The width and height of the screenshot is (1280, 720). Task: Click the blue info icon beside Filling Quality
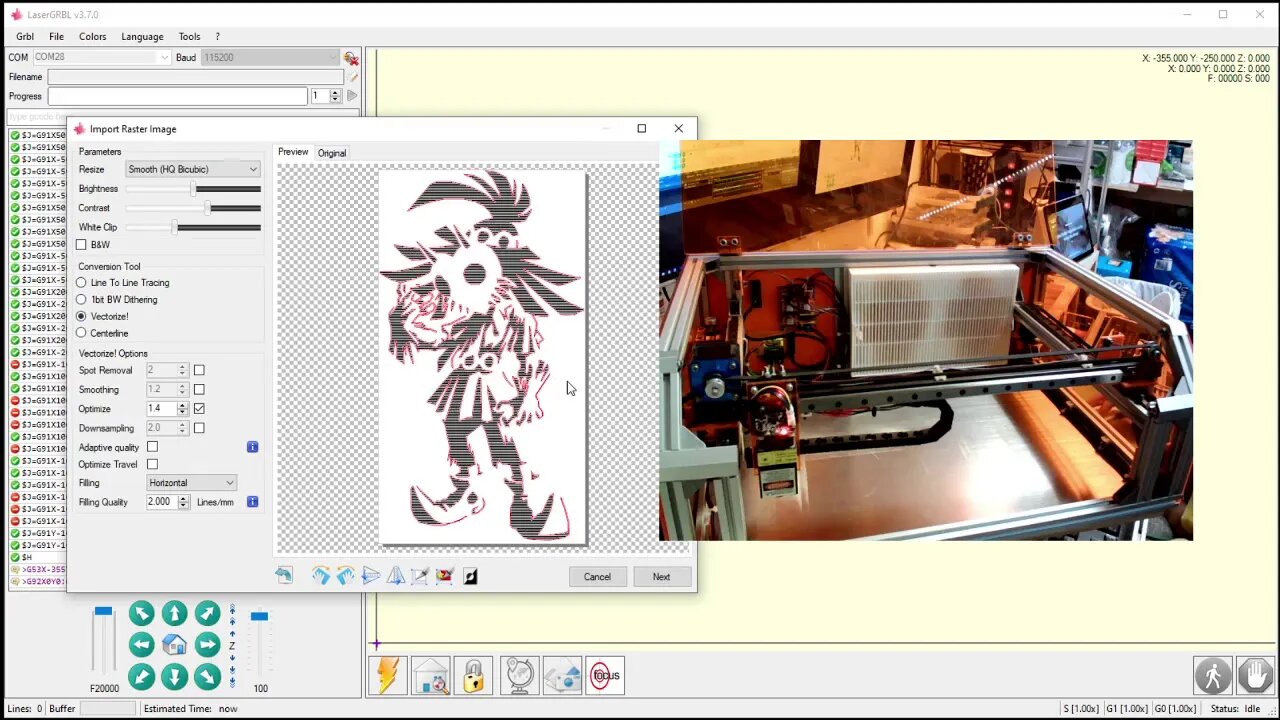click(x=252, y=502)
